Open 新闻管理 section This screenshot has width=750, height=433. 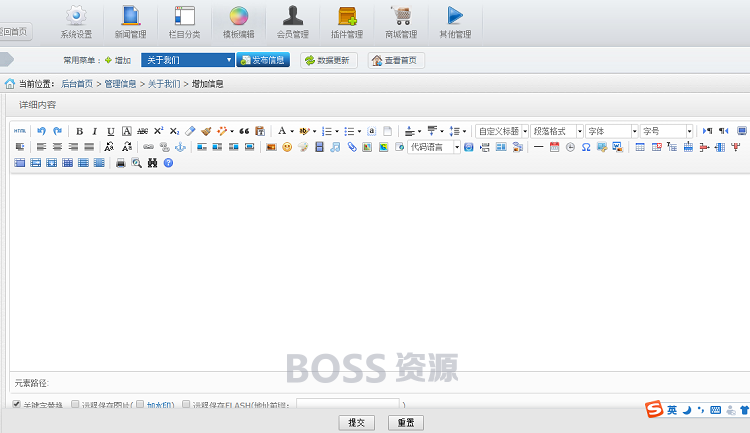(130, 22)
